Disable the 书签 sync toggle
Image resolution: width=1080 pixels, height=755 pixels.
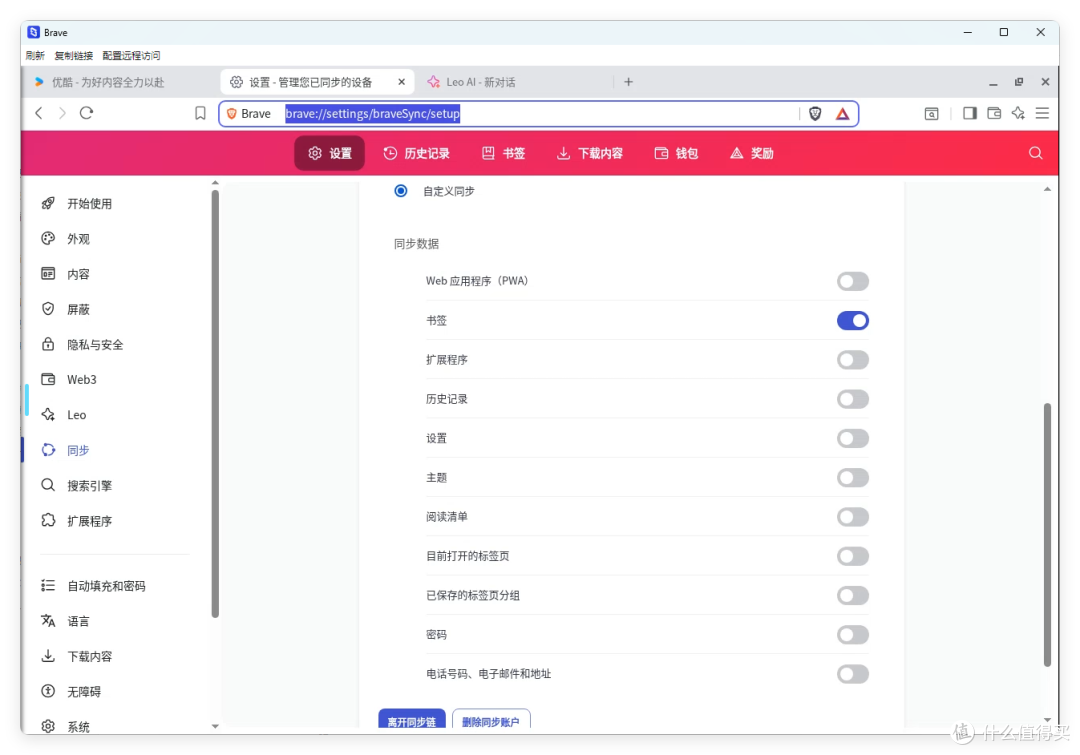(853, 320)
